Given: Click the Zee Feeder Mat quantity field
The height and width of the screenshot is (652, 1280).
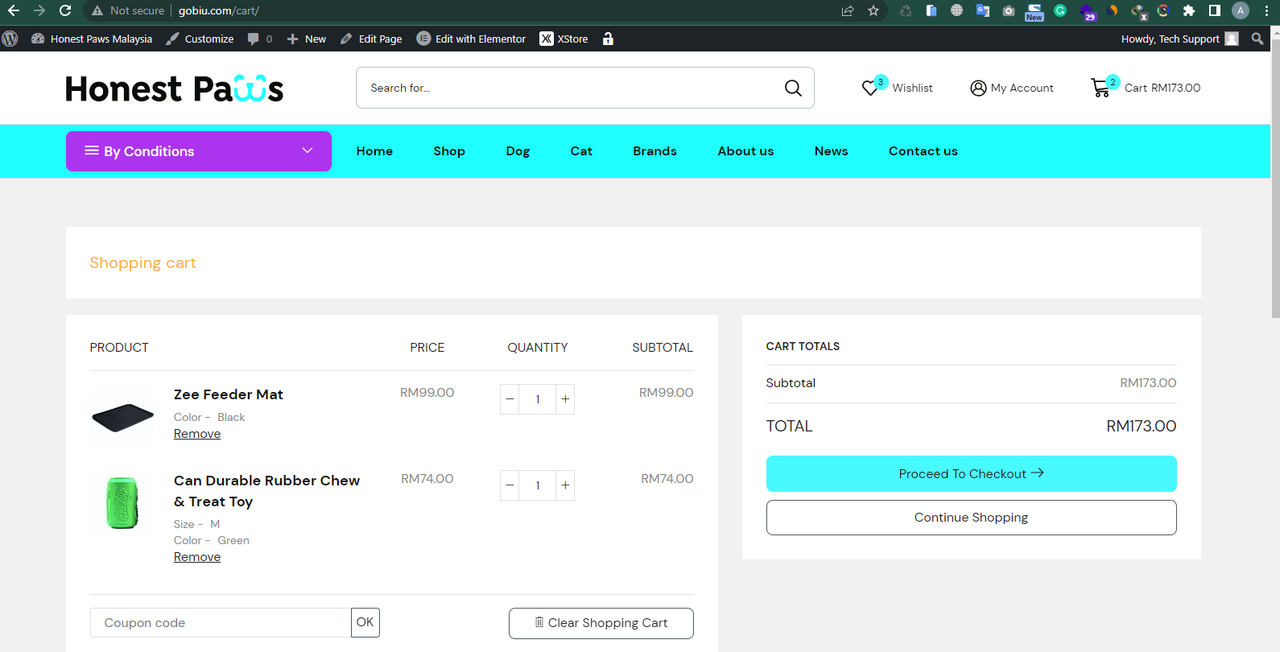Looking at the screenshot, I should coord(537,399).
